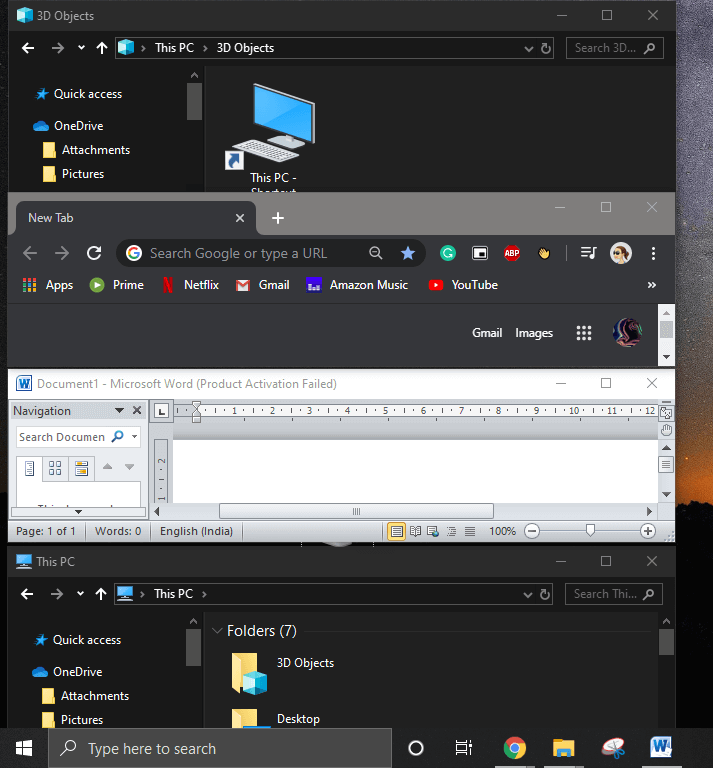Select the New Tab tab in Chrome

[130, 218]
